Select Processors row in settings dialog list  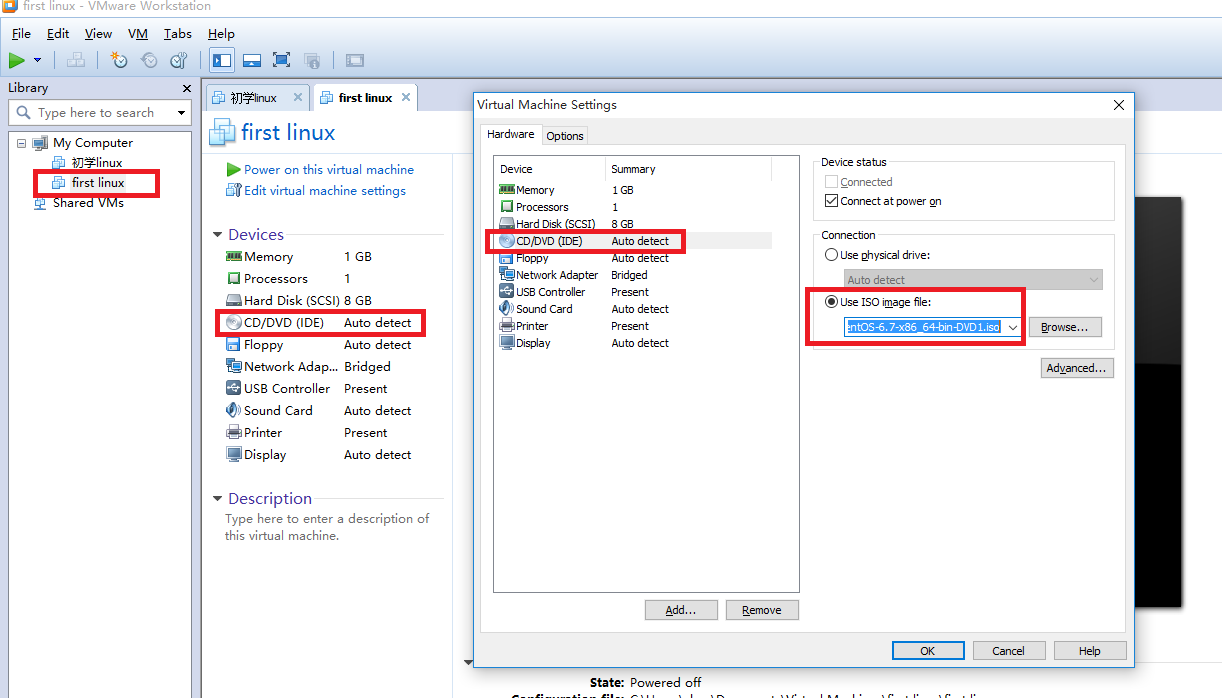635,207
